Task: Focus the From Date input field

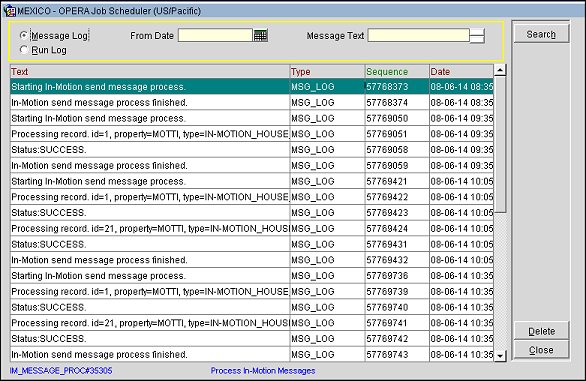Action: pos(215,36)
